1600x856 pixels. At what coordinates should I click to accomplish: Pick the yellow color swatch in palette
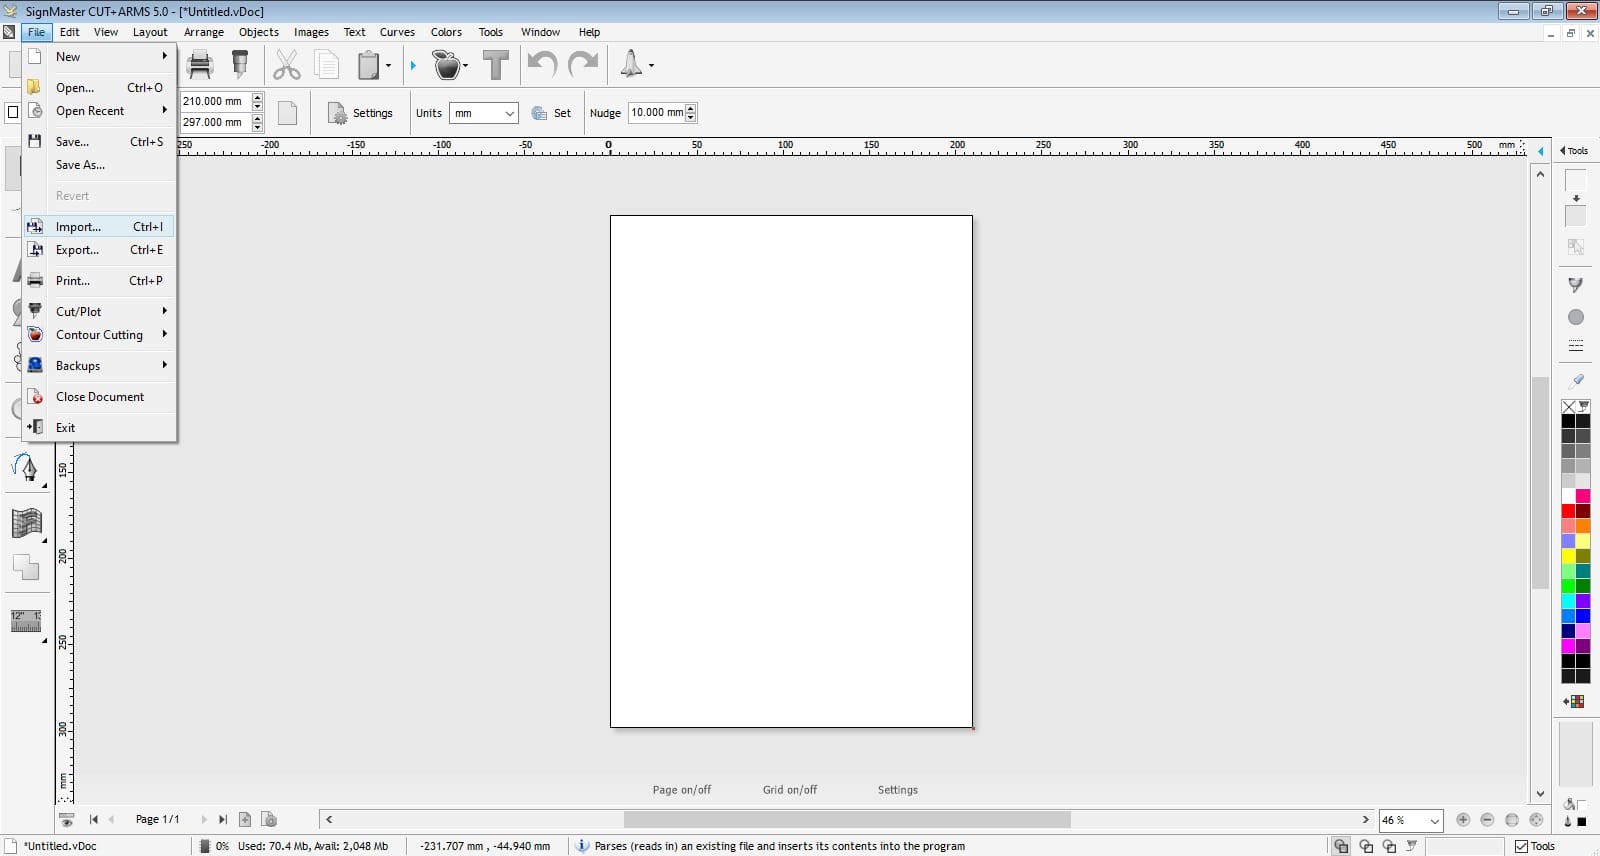pos(1568,556)
